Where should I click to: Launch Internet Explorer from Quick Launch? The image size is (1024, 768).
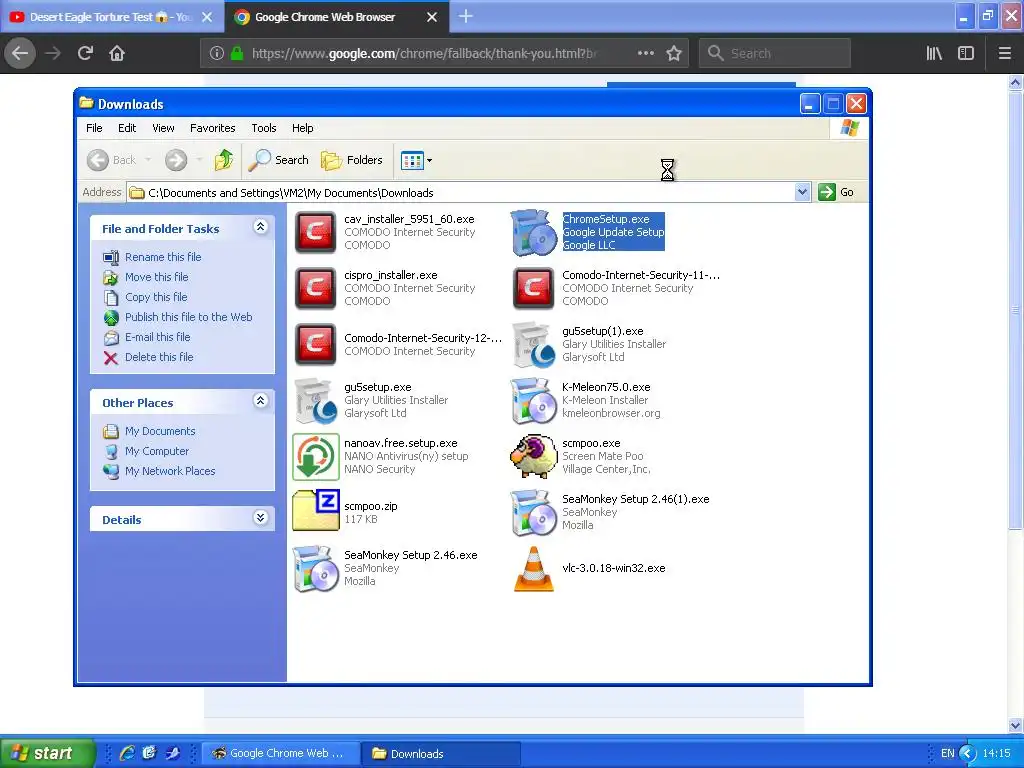[x=127, y=753]
